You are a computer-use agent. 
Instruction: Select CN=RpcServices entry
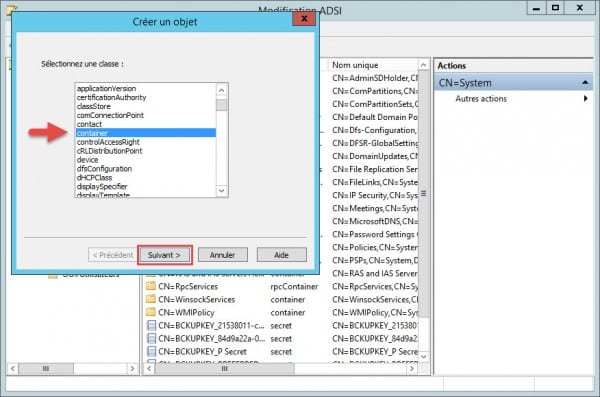pyautogui.click(x=188, y=286)
